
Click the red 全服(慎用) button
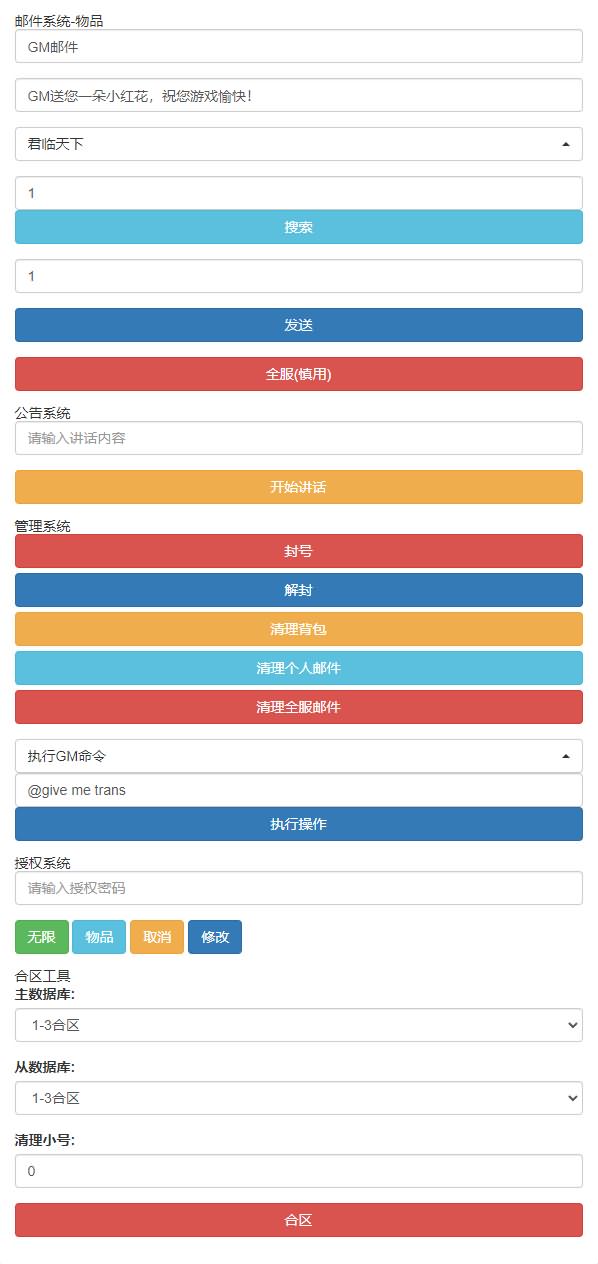coord(299,374)
